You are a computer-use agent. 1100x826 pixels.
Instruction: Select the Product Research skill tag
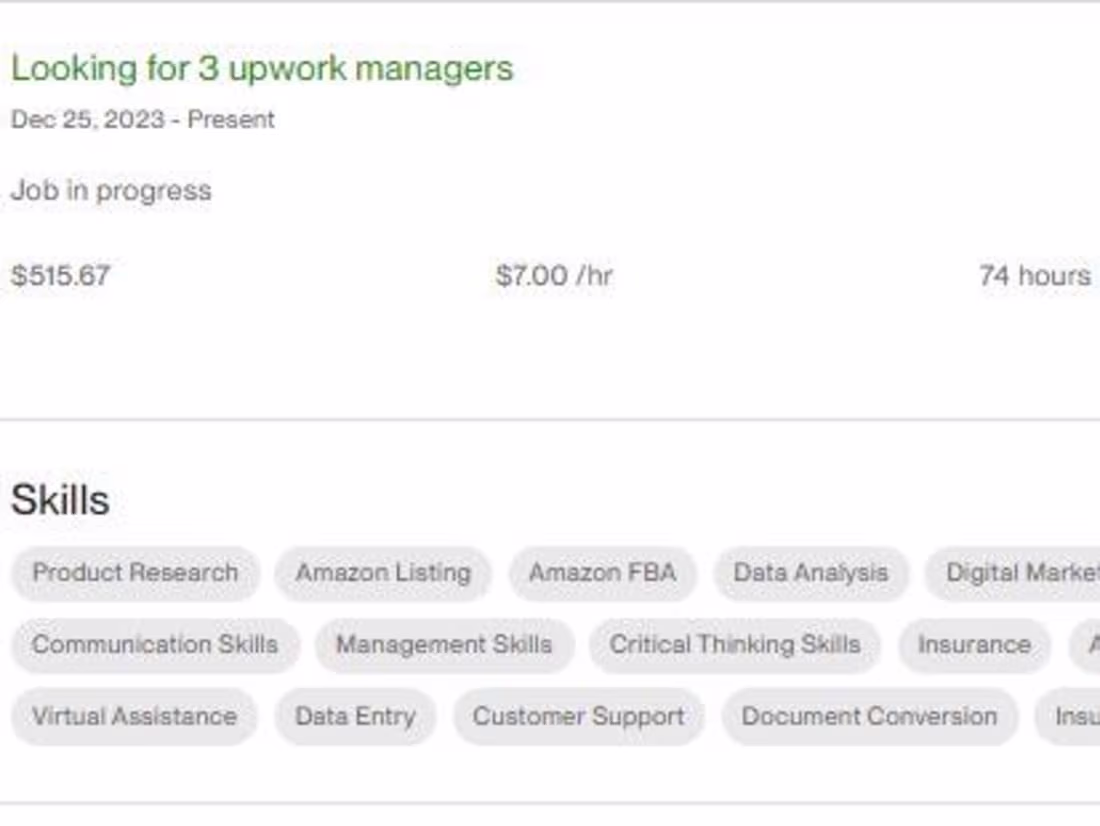(x=134, y=574)
